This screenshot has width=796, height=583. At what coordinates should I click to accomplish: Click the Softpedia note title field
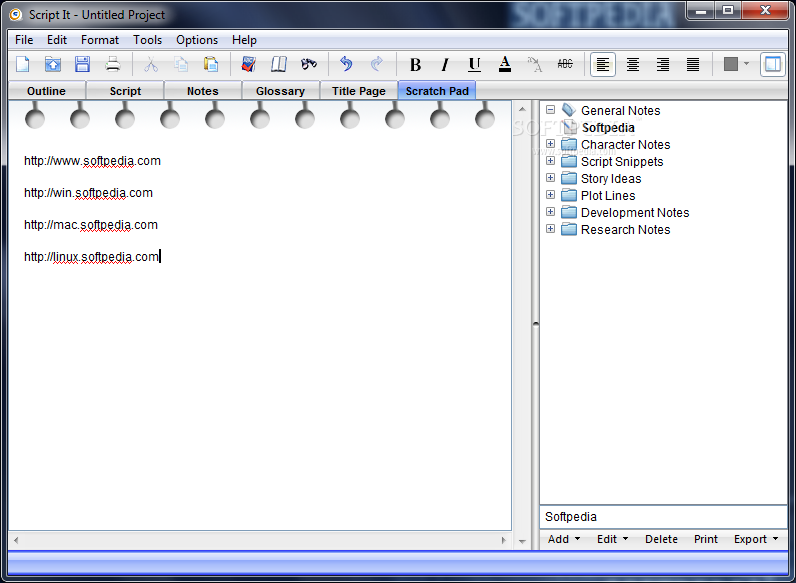coord(664,517)
